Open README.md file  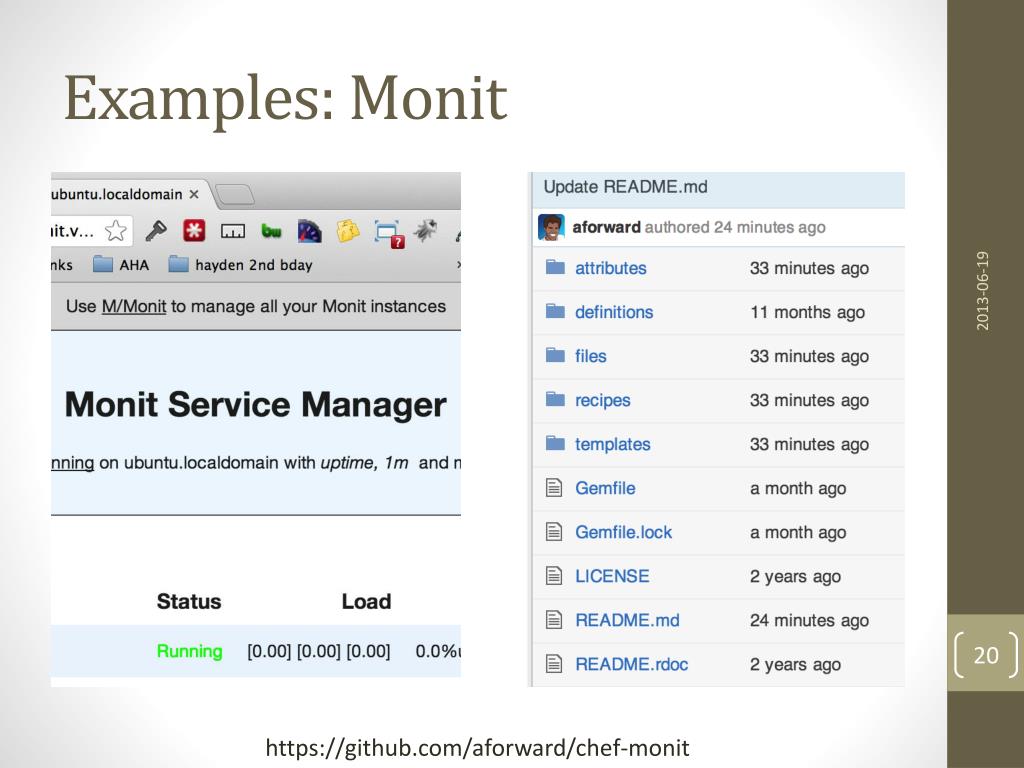pyautogui.click(x=627, y=620)
